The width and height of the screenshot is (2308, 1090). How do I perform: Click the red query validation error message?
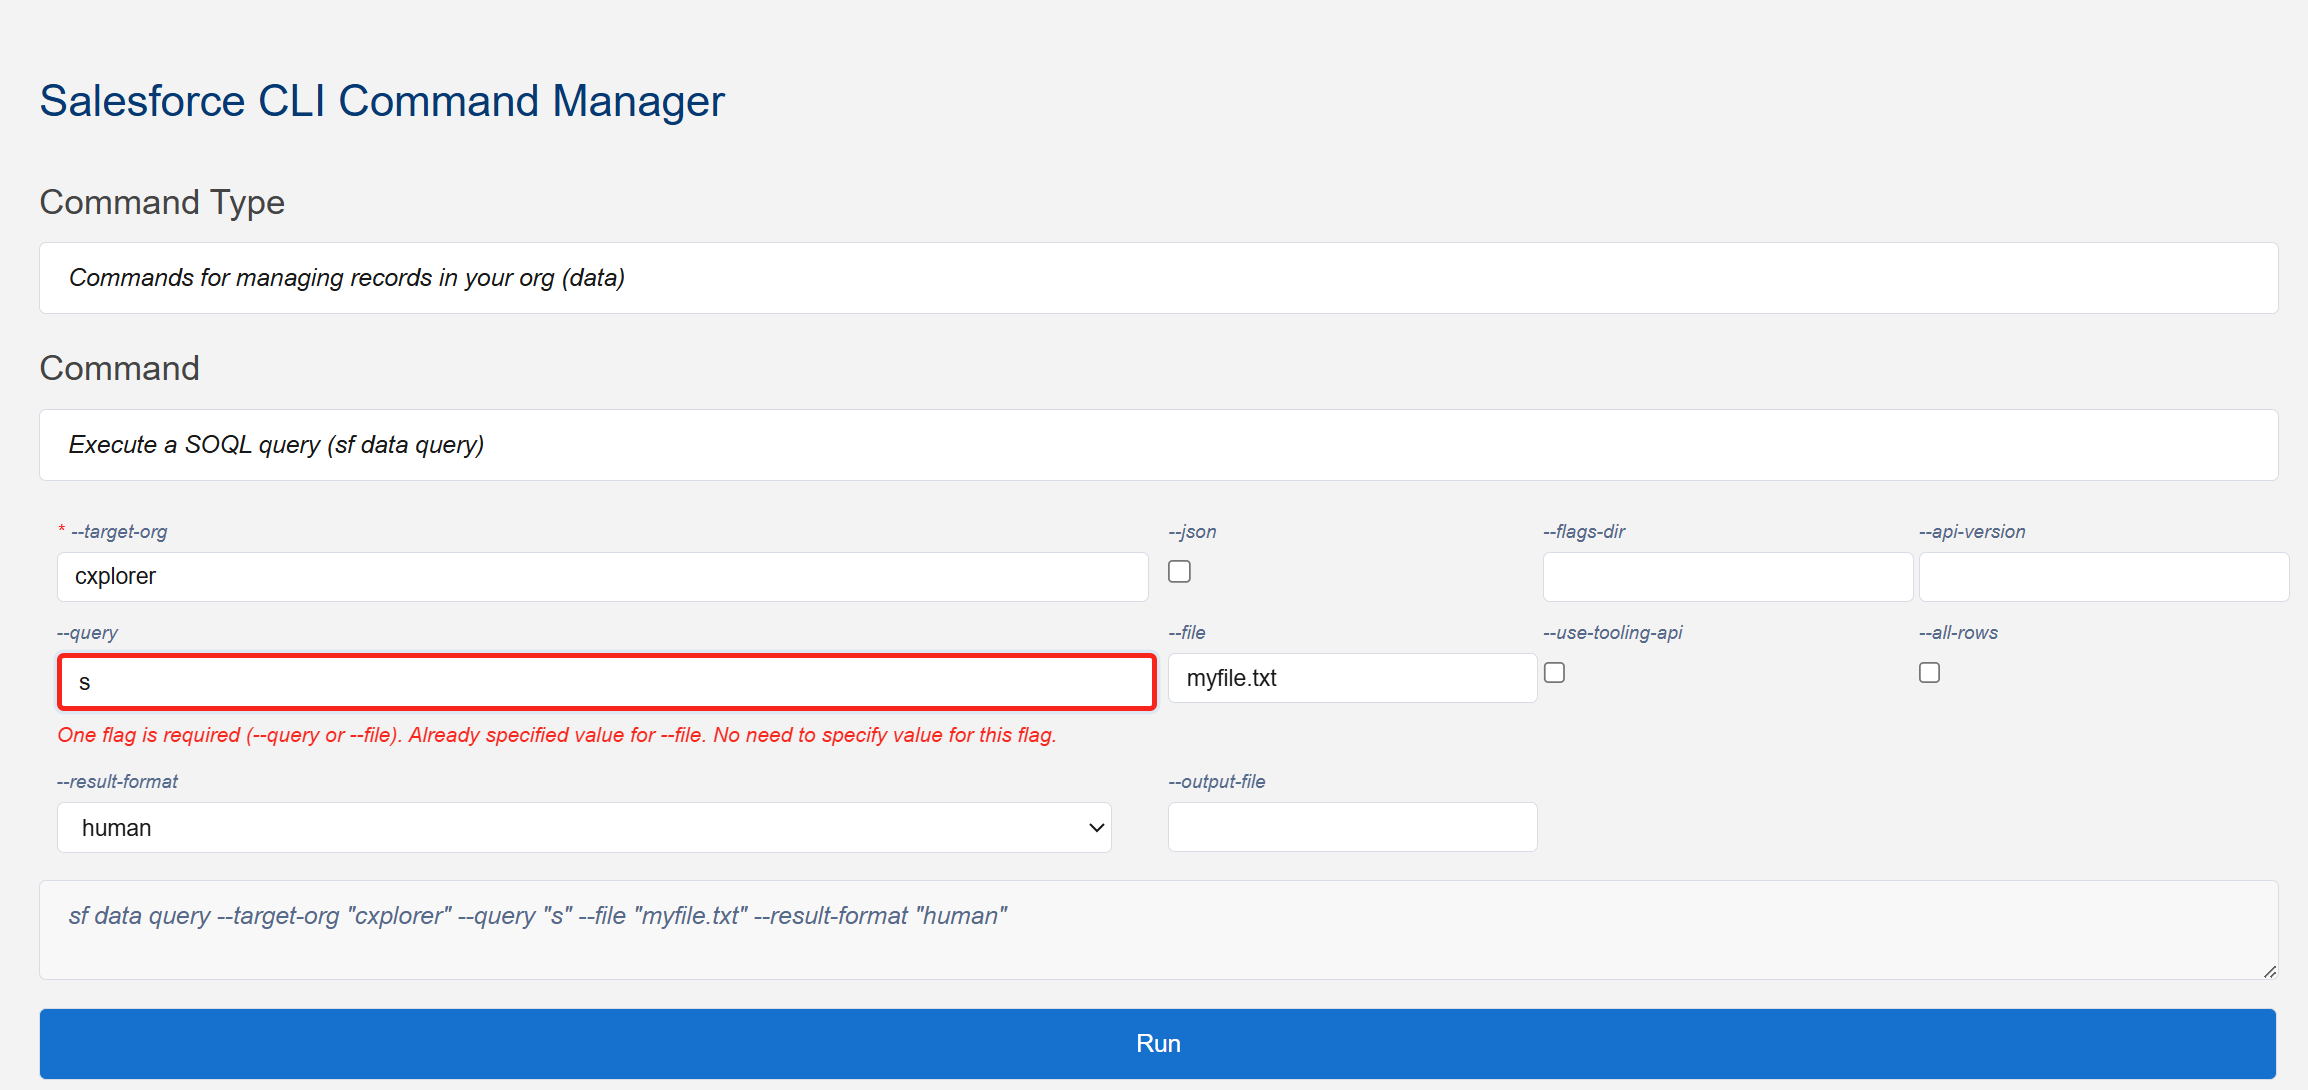tap(556, 735)
